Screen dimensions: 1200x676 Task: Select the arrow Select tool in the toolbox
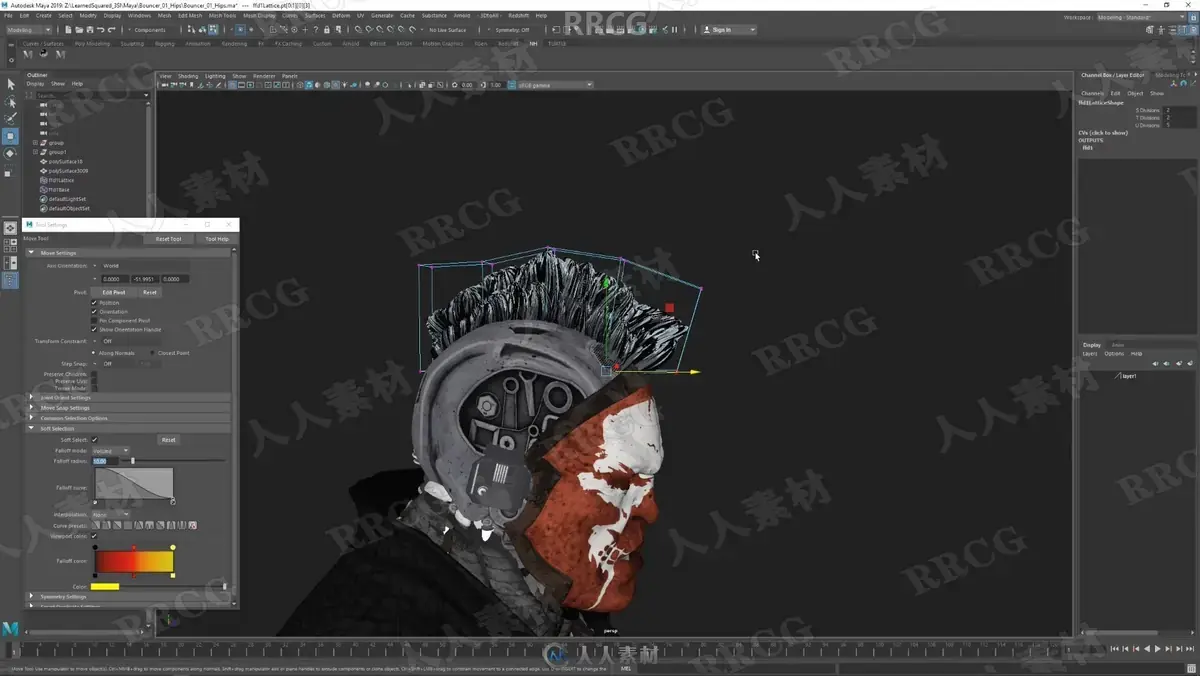10,84
